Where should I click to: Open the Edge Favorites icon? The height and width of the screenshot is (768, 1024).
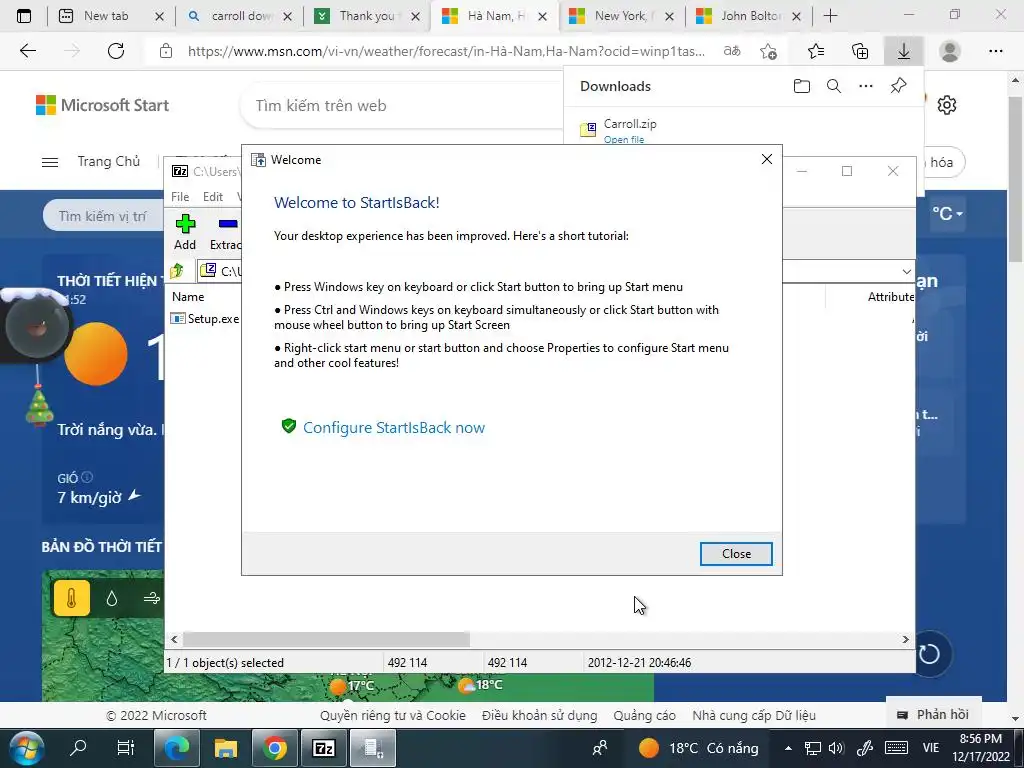tap(816, 51)
